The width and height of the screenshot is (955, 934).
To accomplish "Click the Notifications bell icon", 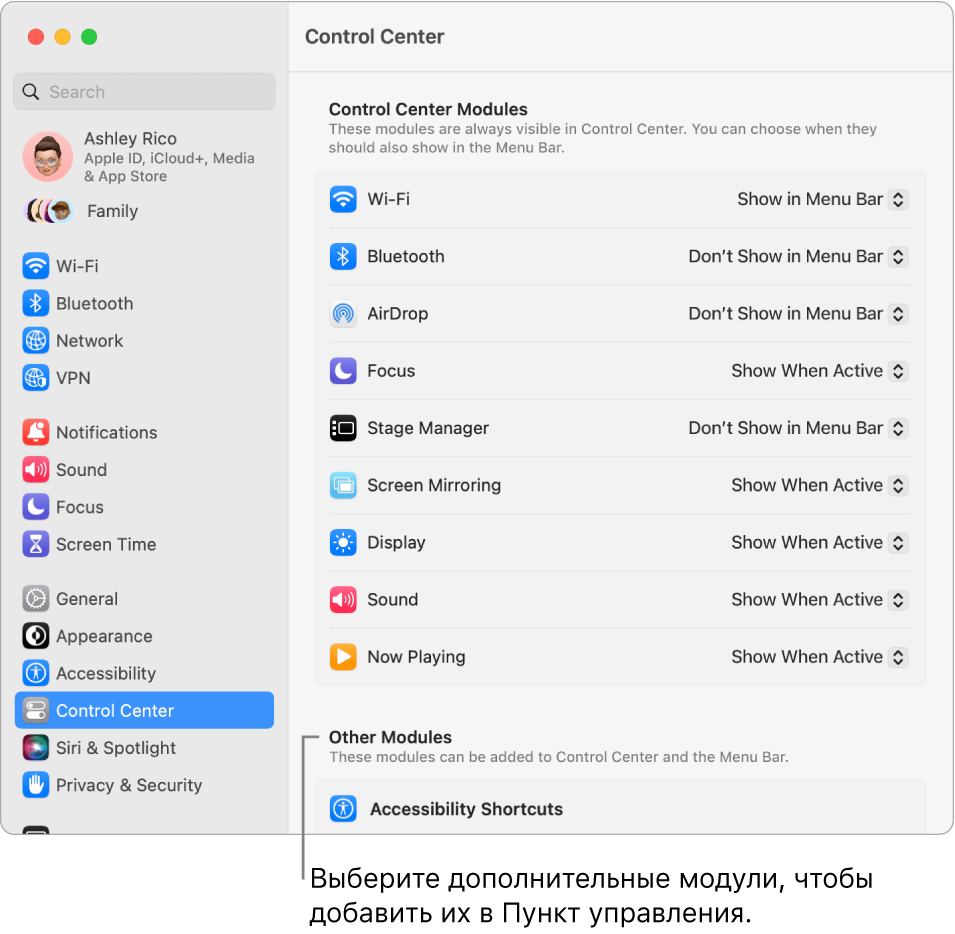I will tap(36, 432).
